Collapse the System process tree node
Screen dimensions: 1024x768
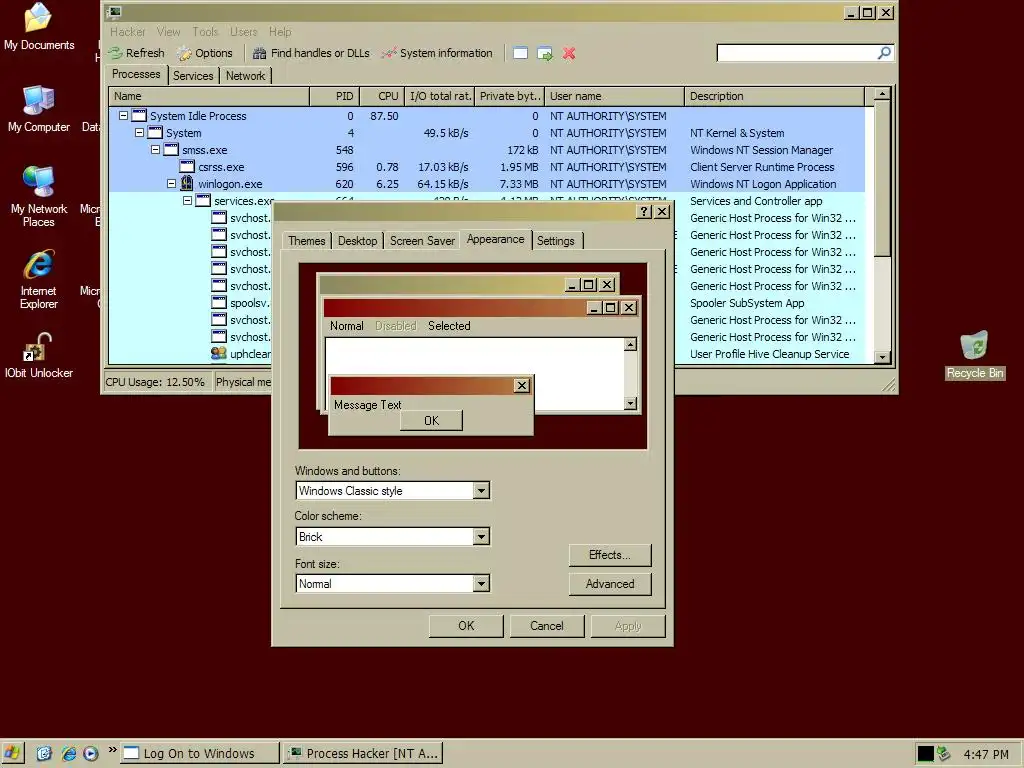[139, 133]
